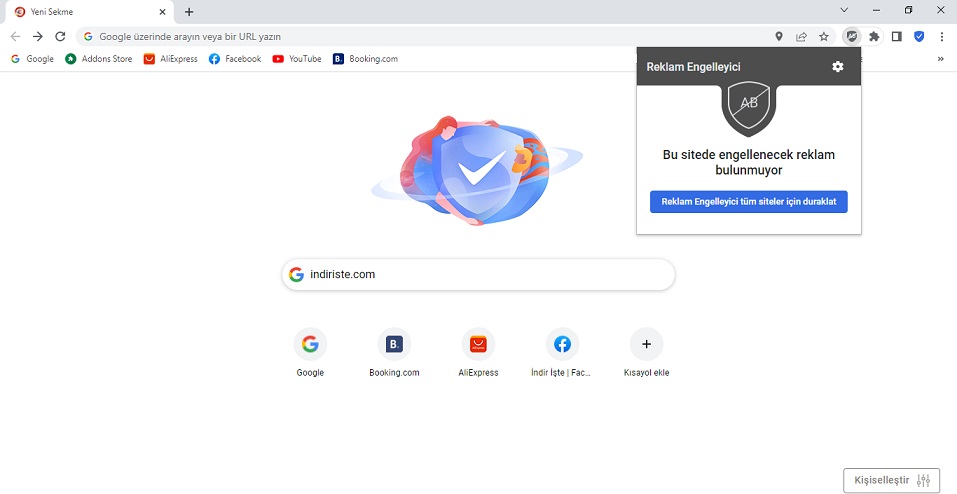
Task: Click the Google icon in search box
Action: pos(297,274)
